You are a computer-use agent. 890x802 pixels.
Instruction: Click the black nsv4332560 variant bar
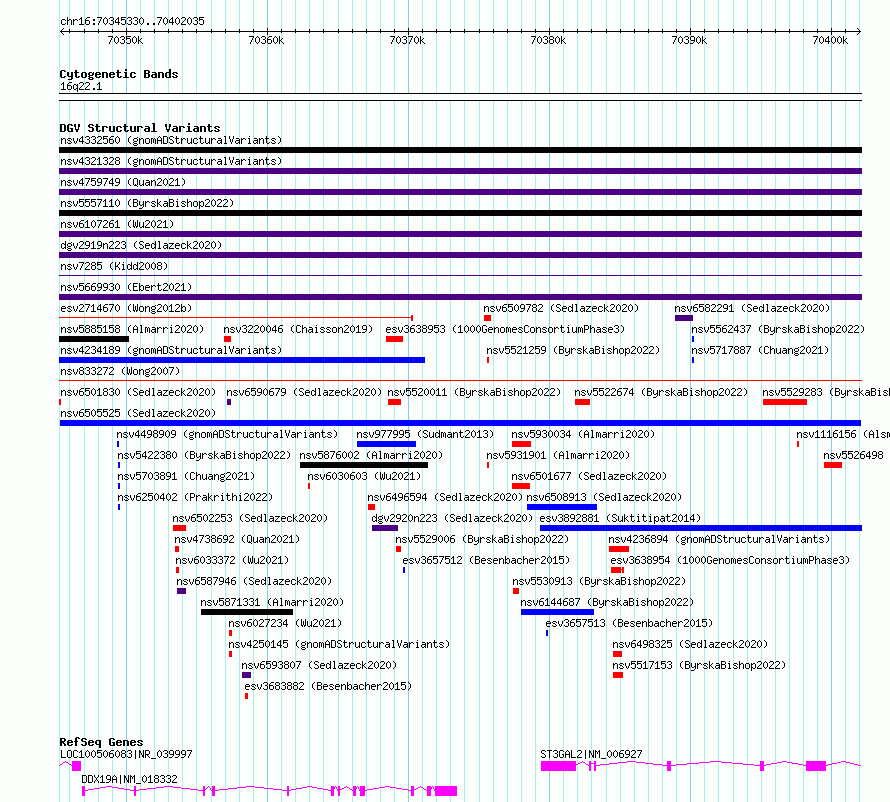(460, 150)
